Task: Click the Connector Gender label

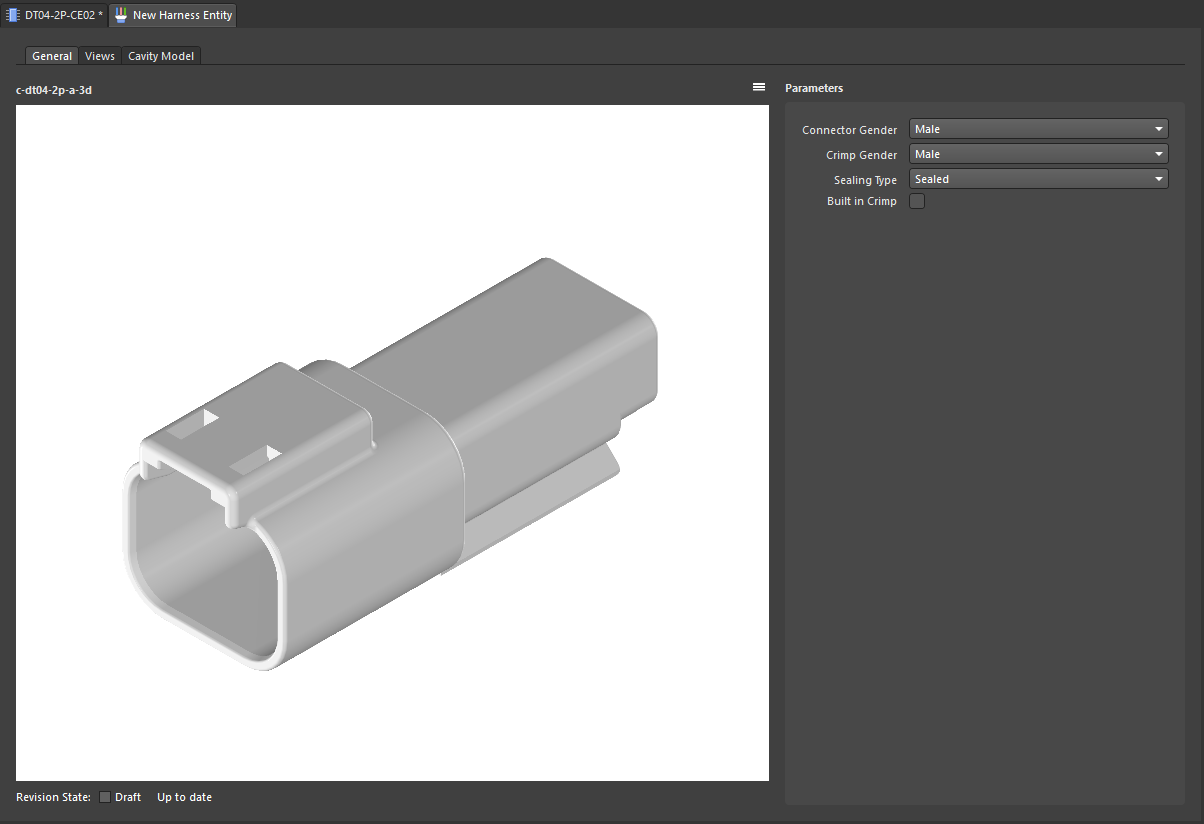Action: (x=849, y=130)
